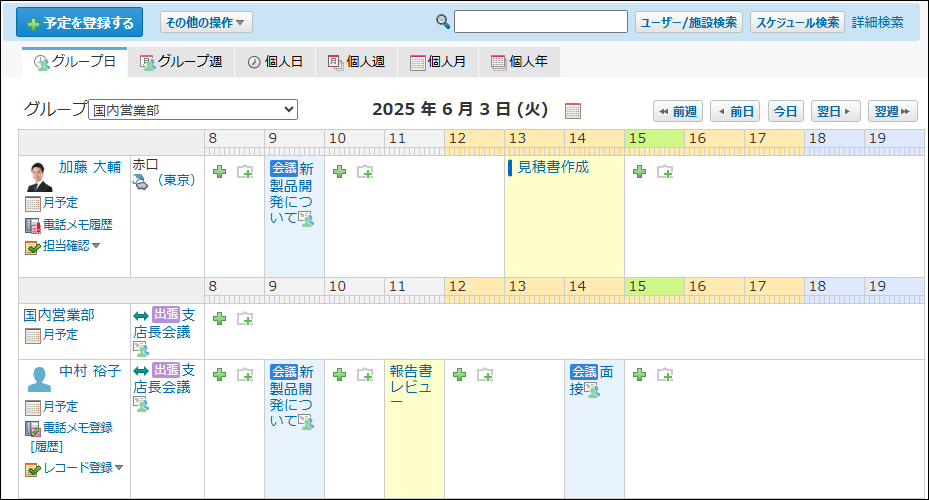Open the グループ selection dropdown
This screenshot has height=500, width=929.
(x=192, y=110)
